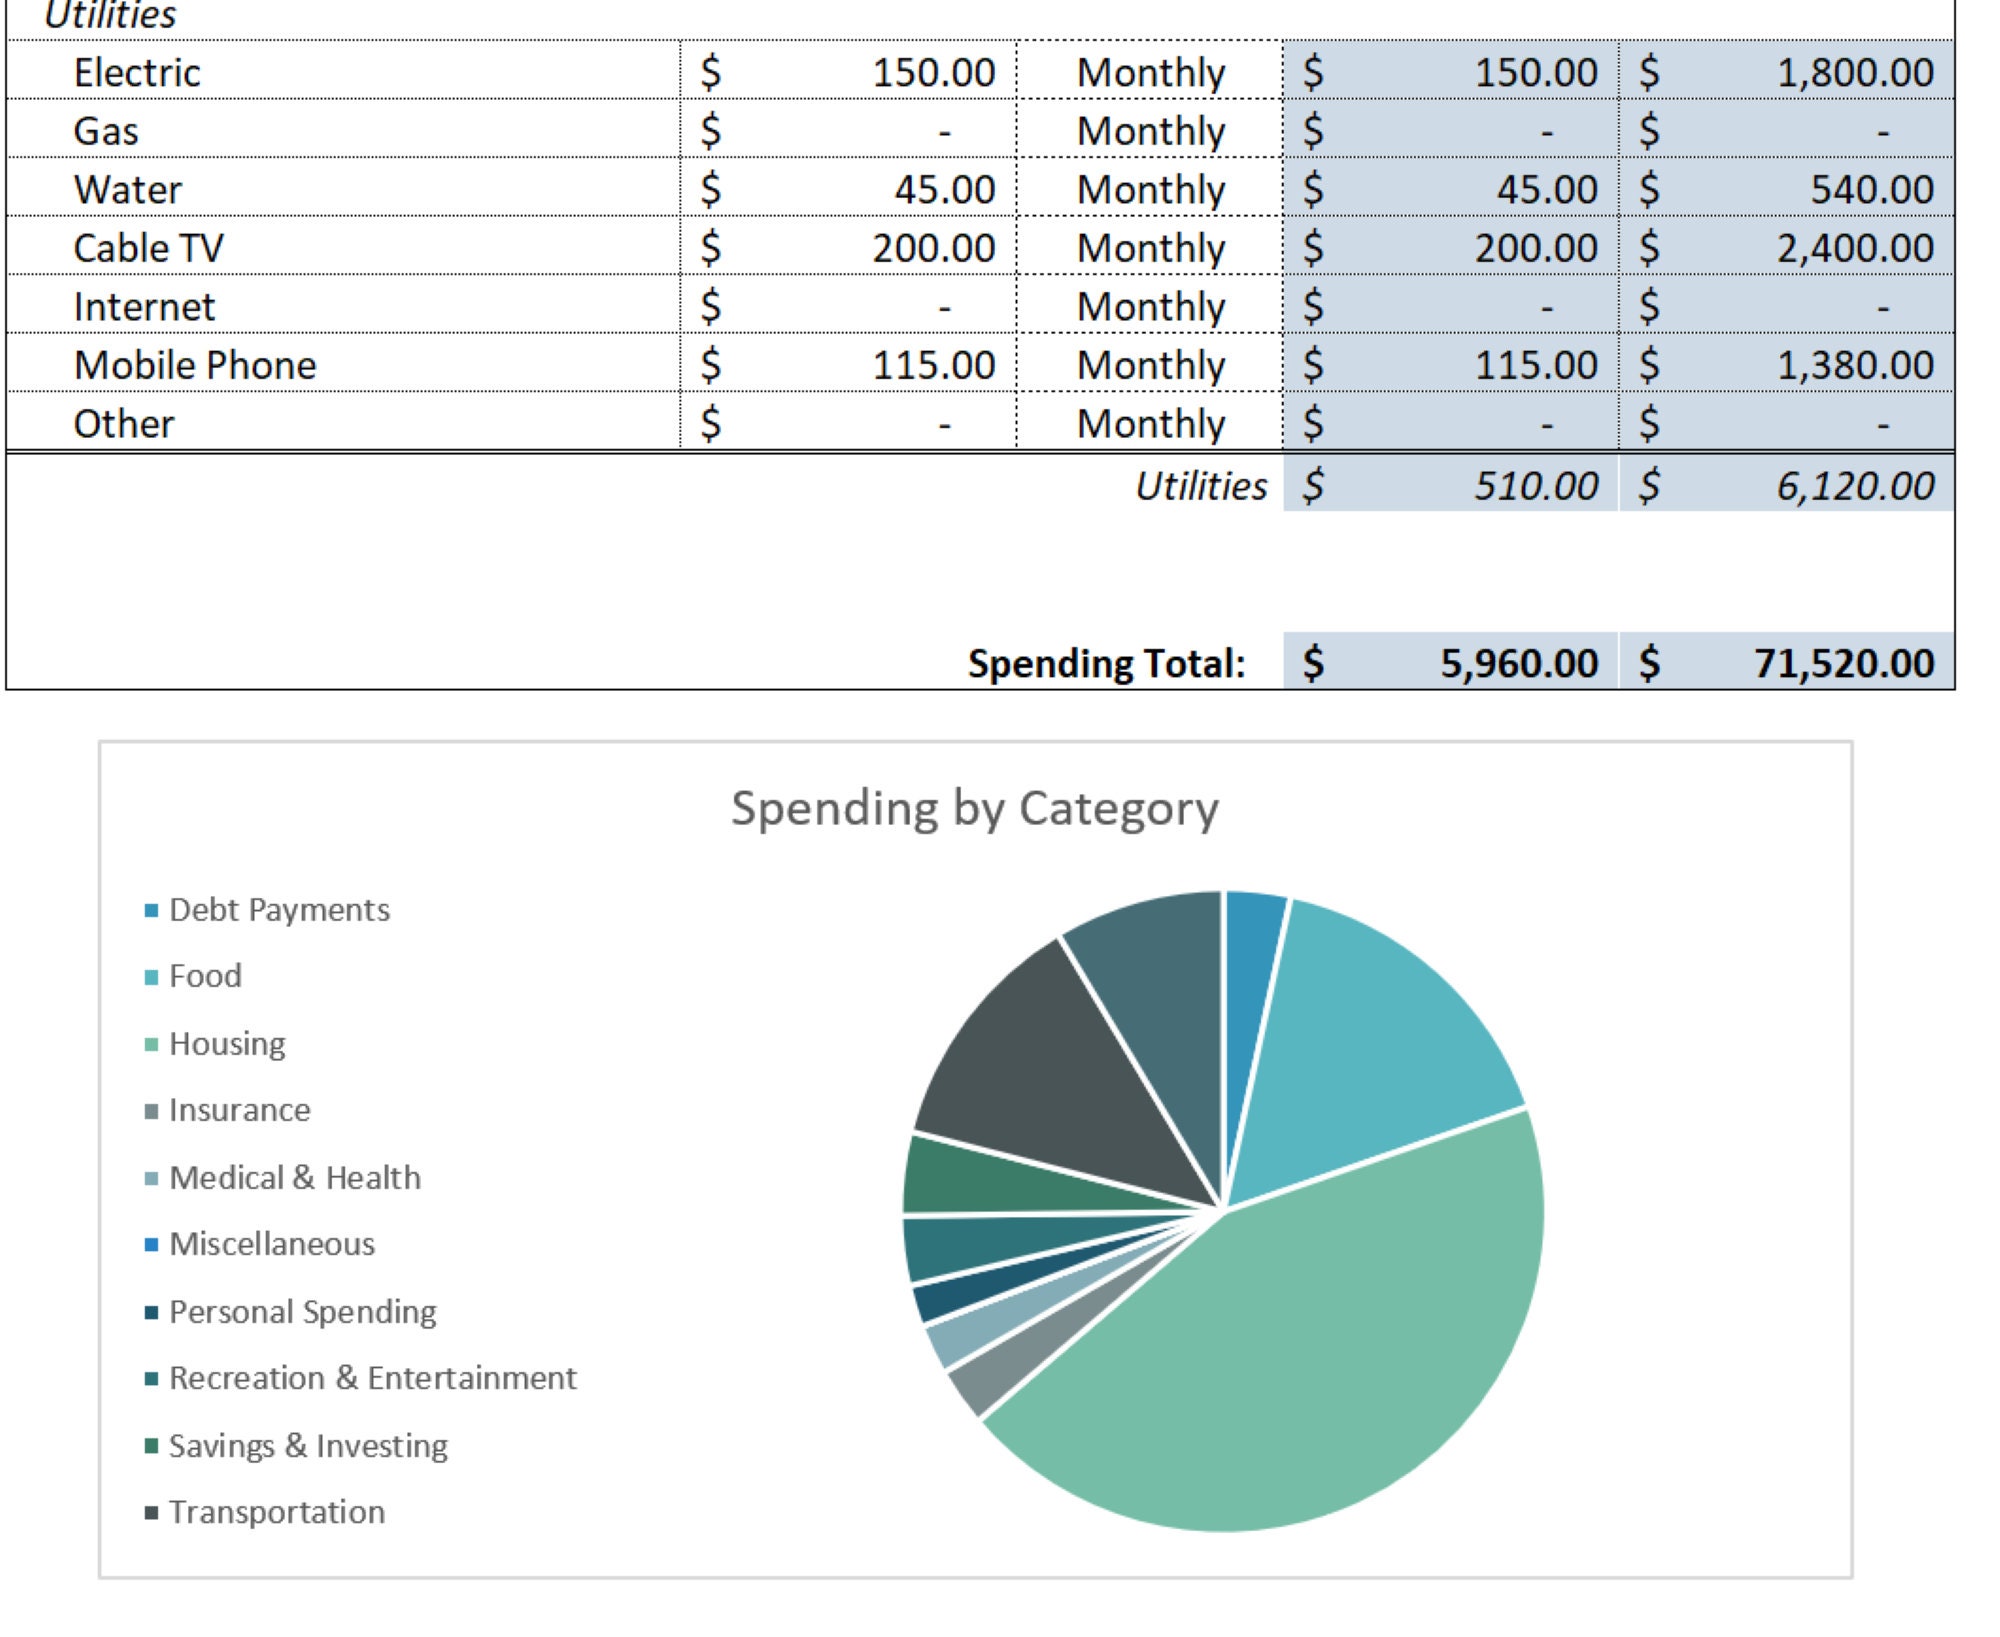Select the Food legend marker
Viewport: 2000px width, 1637px height.
coord(152,977)
